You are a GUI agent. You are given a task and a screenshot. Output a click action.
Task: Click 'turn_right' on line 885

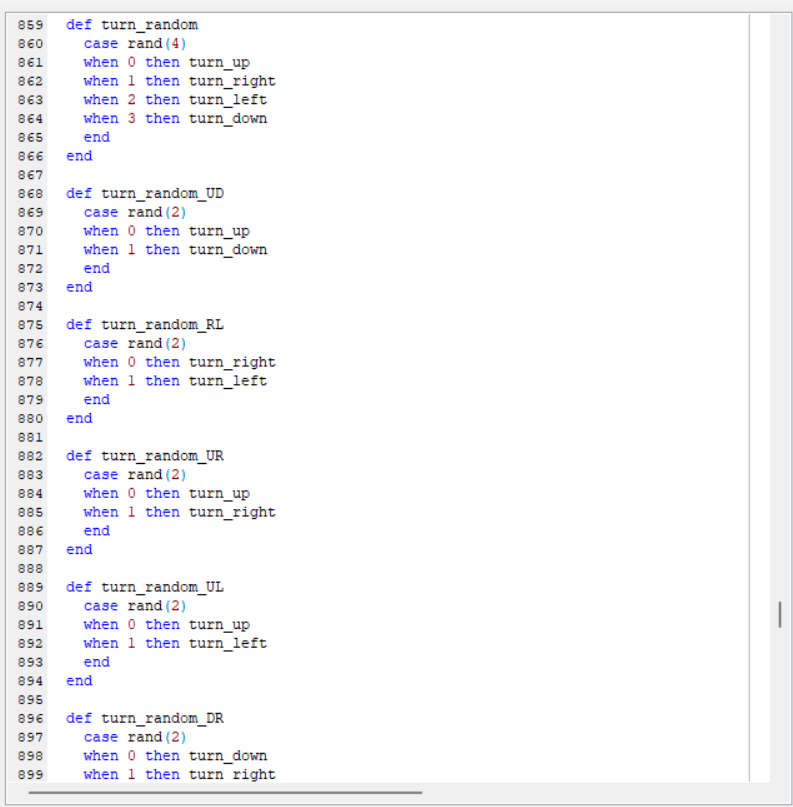click(x=232, y=512)
